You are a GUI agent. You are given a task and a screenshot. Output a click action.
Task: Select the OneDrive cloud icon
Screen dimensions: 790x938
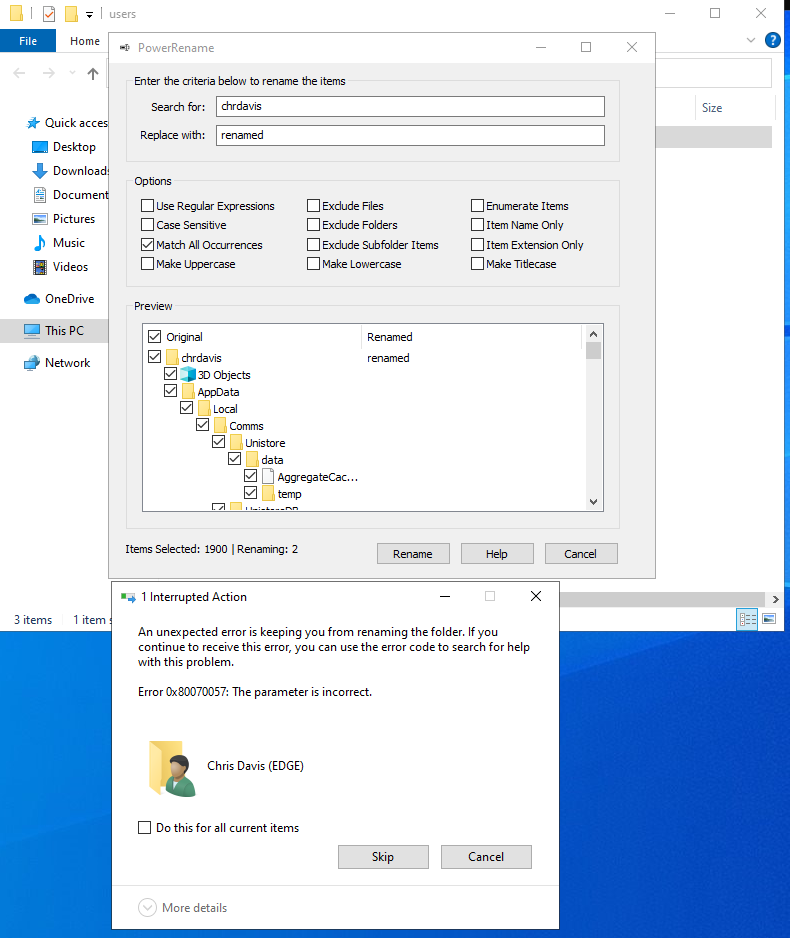[x=32, y=299]
